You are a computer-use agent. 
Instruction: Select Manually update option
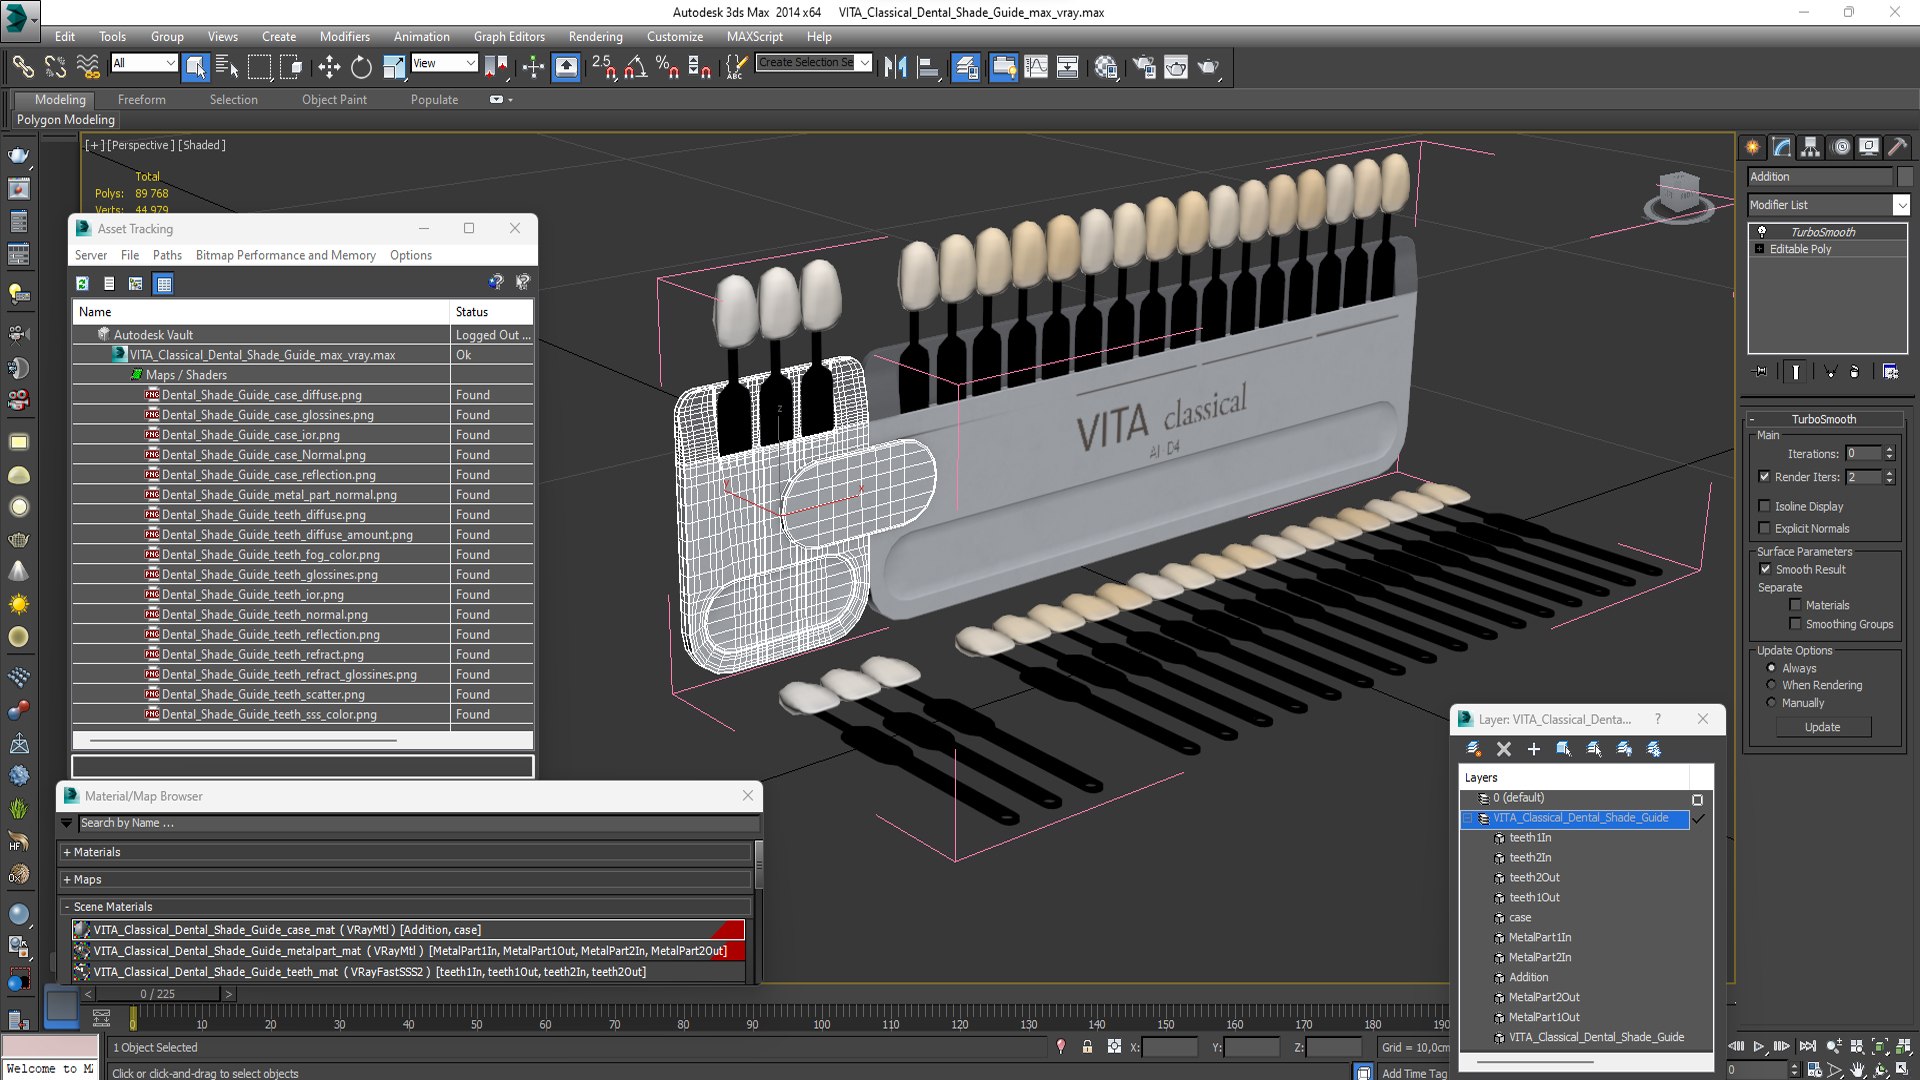(1772, 703)
